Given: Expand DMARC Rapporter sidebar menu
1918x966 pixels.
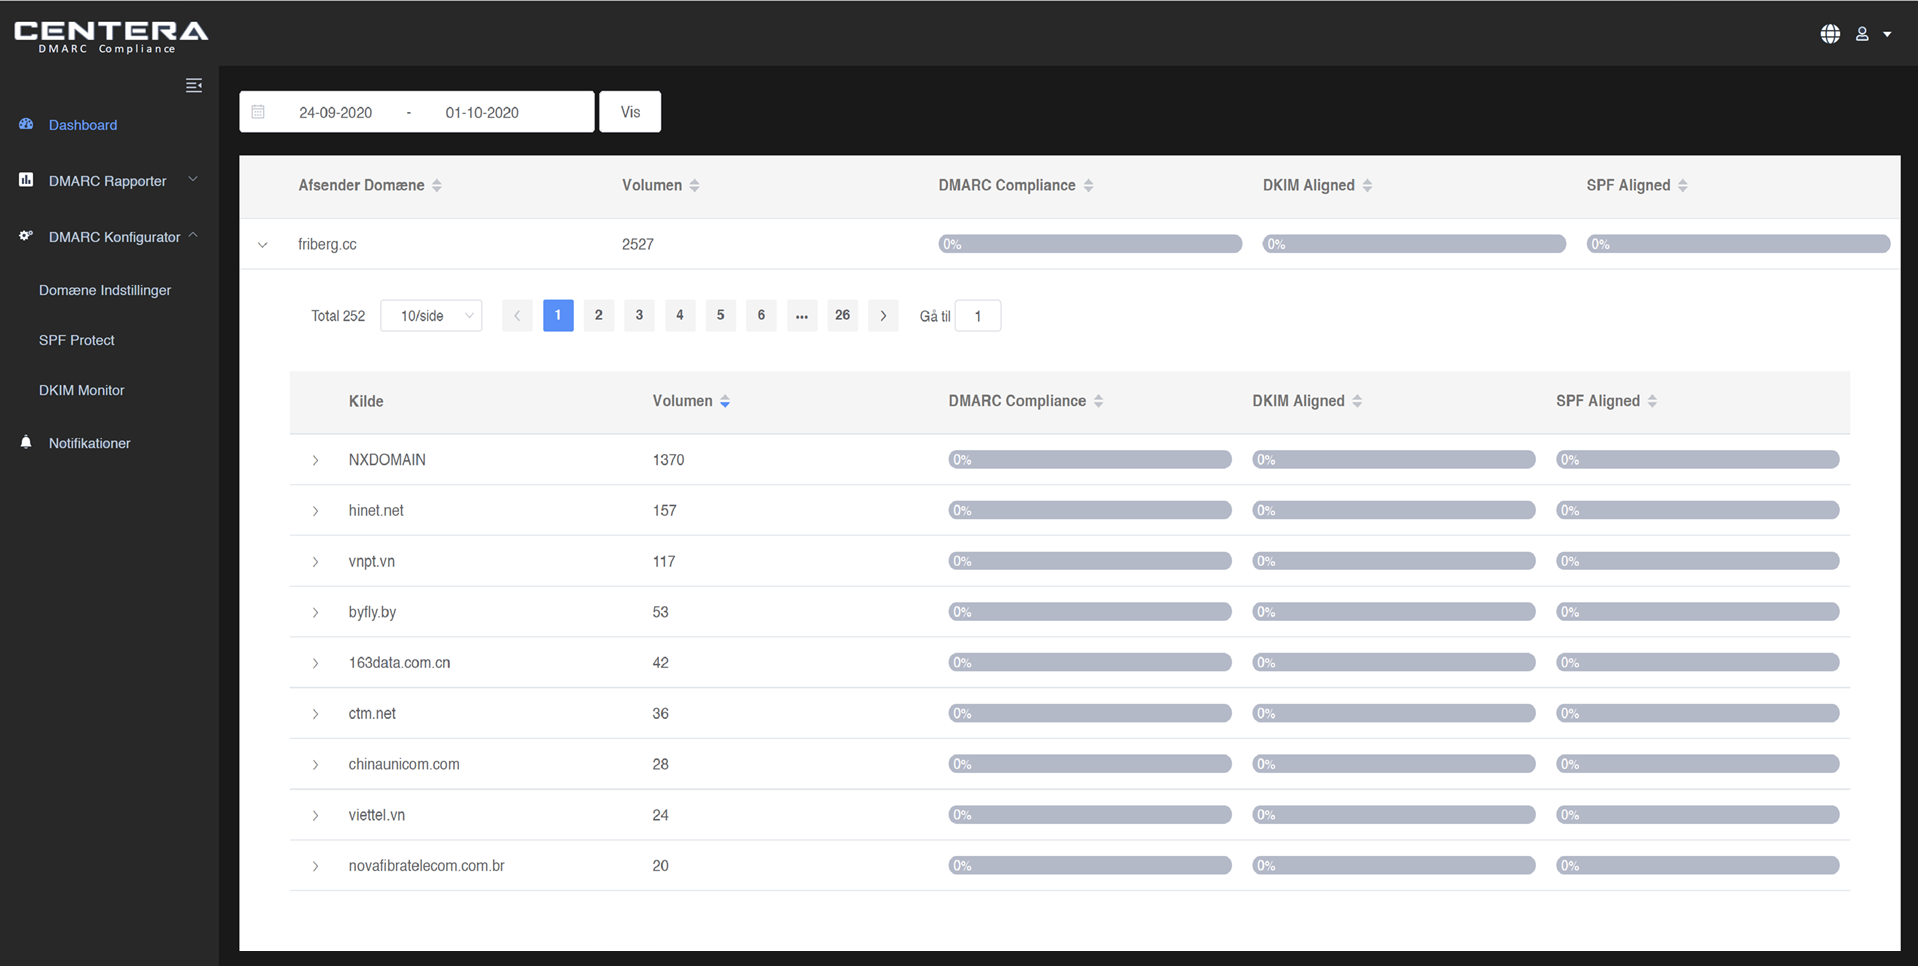Looking at the screenshot, I should [108, 181].
